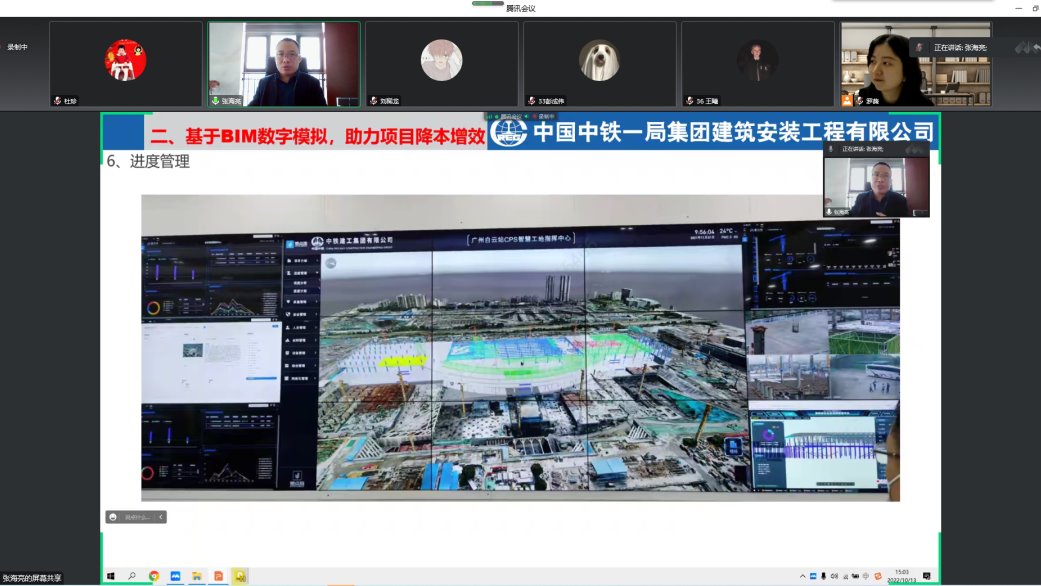
Task: Click the 说点什么 chat input box
Action: 137,517
